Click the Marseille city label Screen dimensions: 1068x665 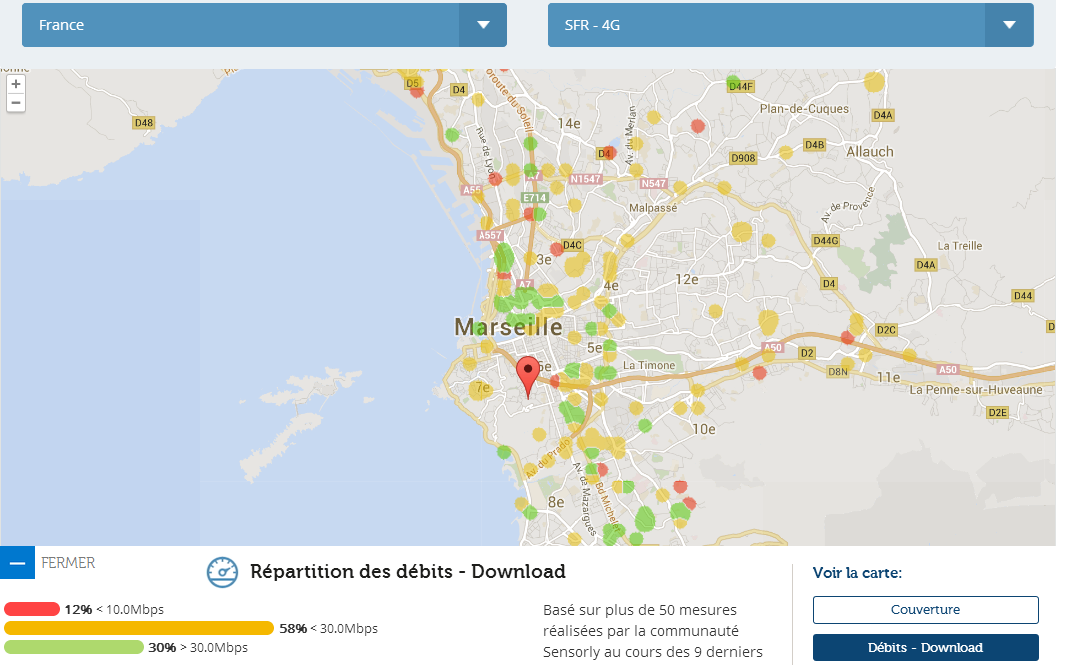(508, 327)
